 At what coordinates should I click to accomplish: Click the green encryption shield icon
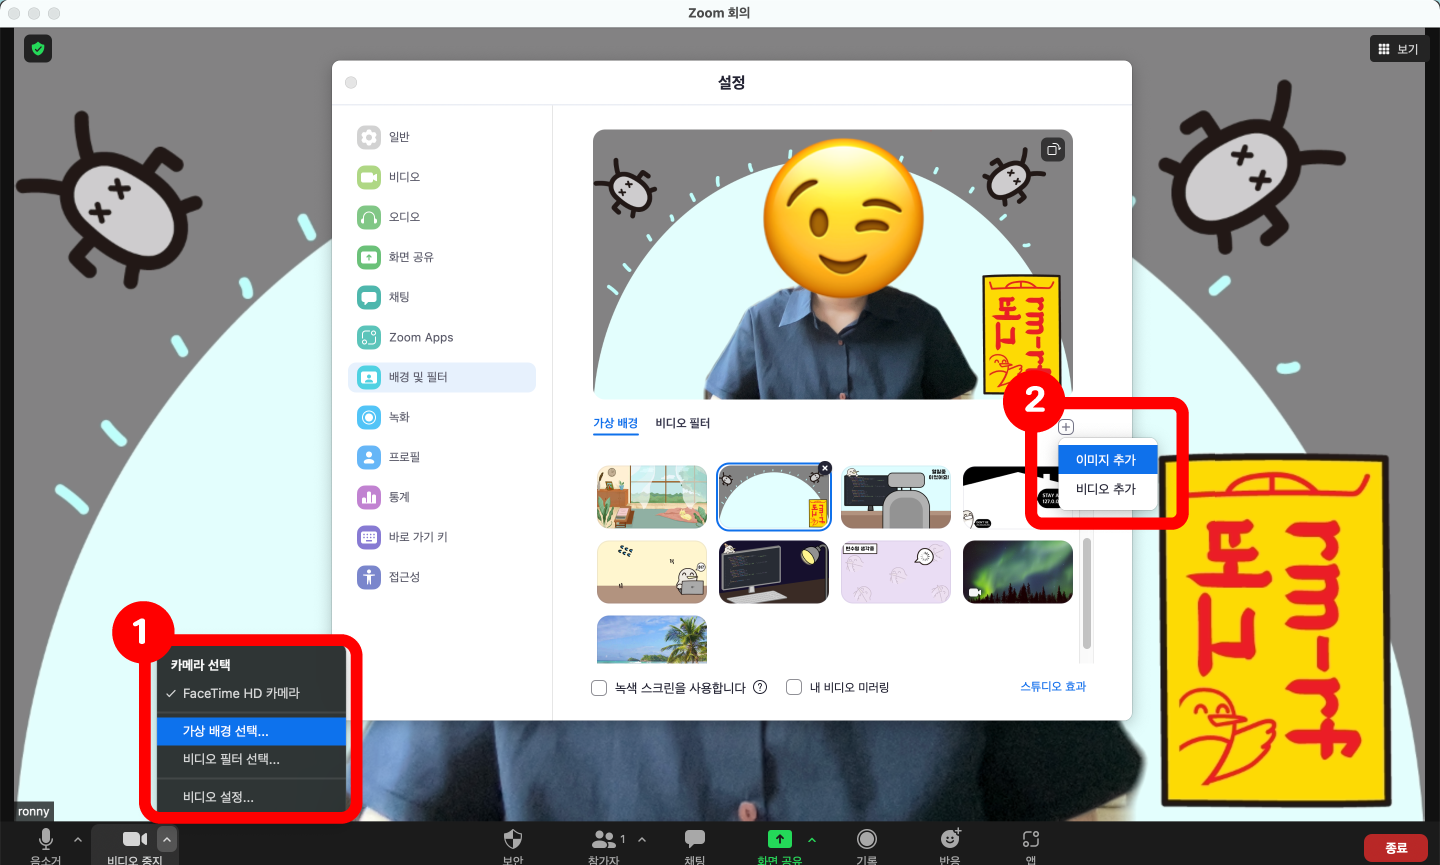coord(38,48)
